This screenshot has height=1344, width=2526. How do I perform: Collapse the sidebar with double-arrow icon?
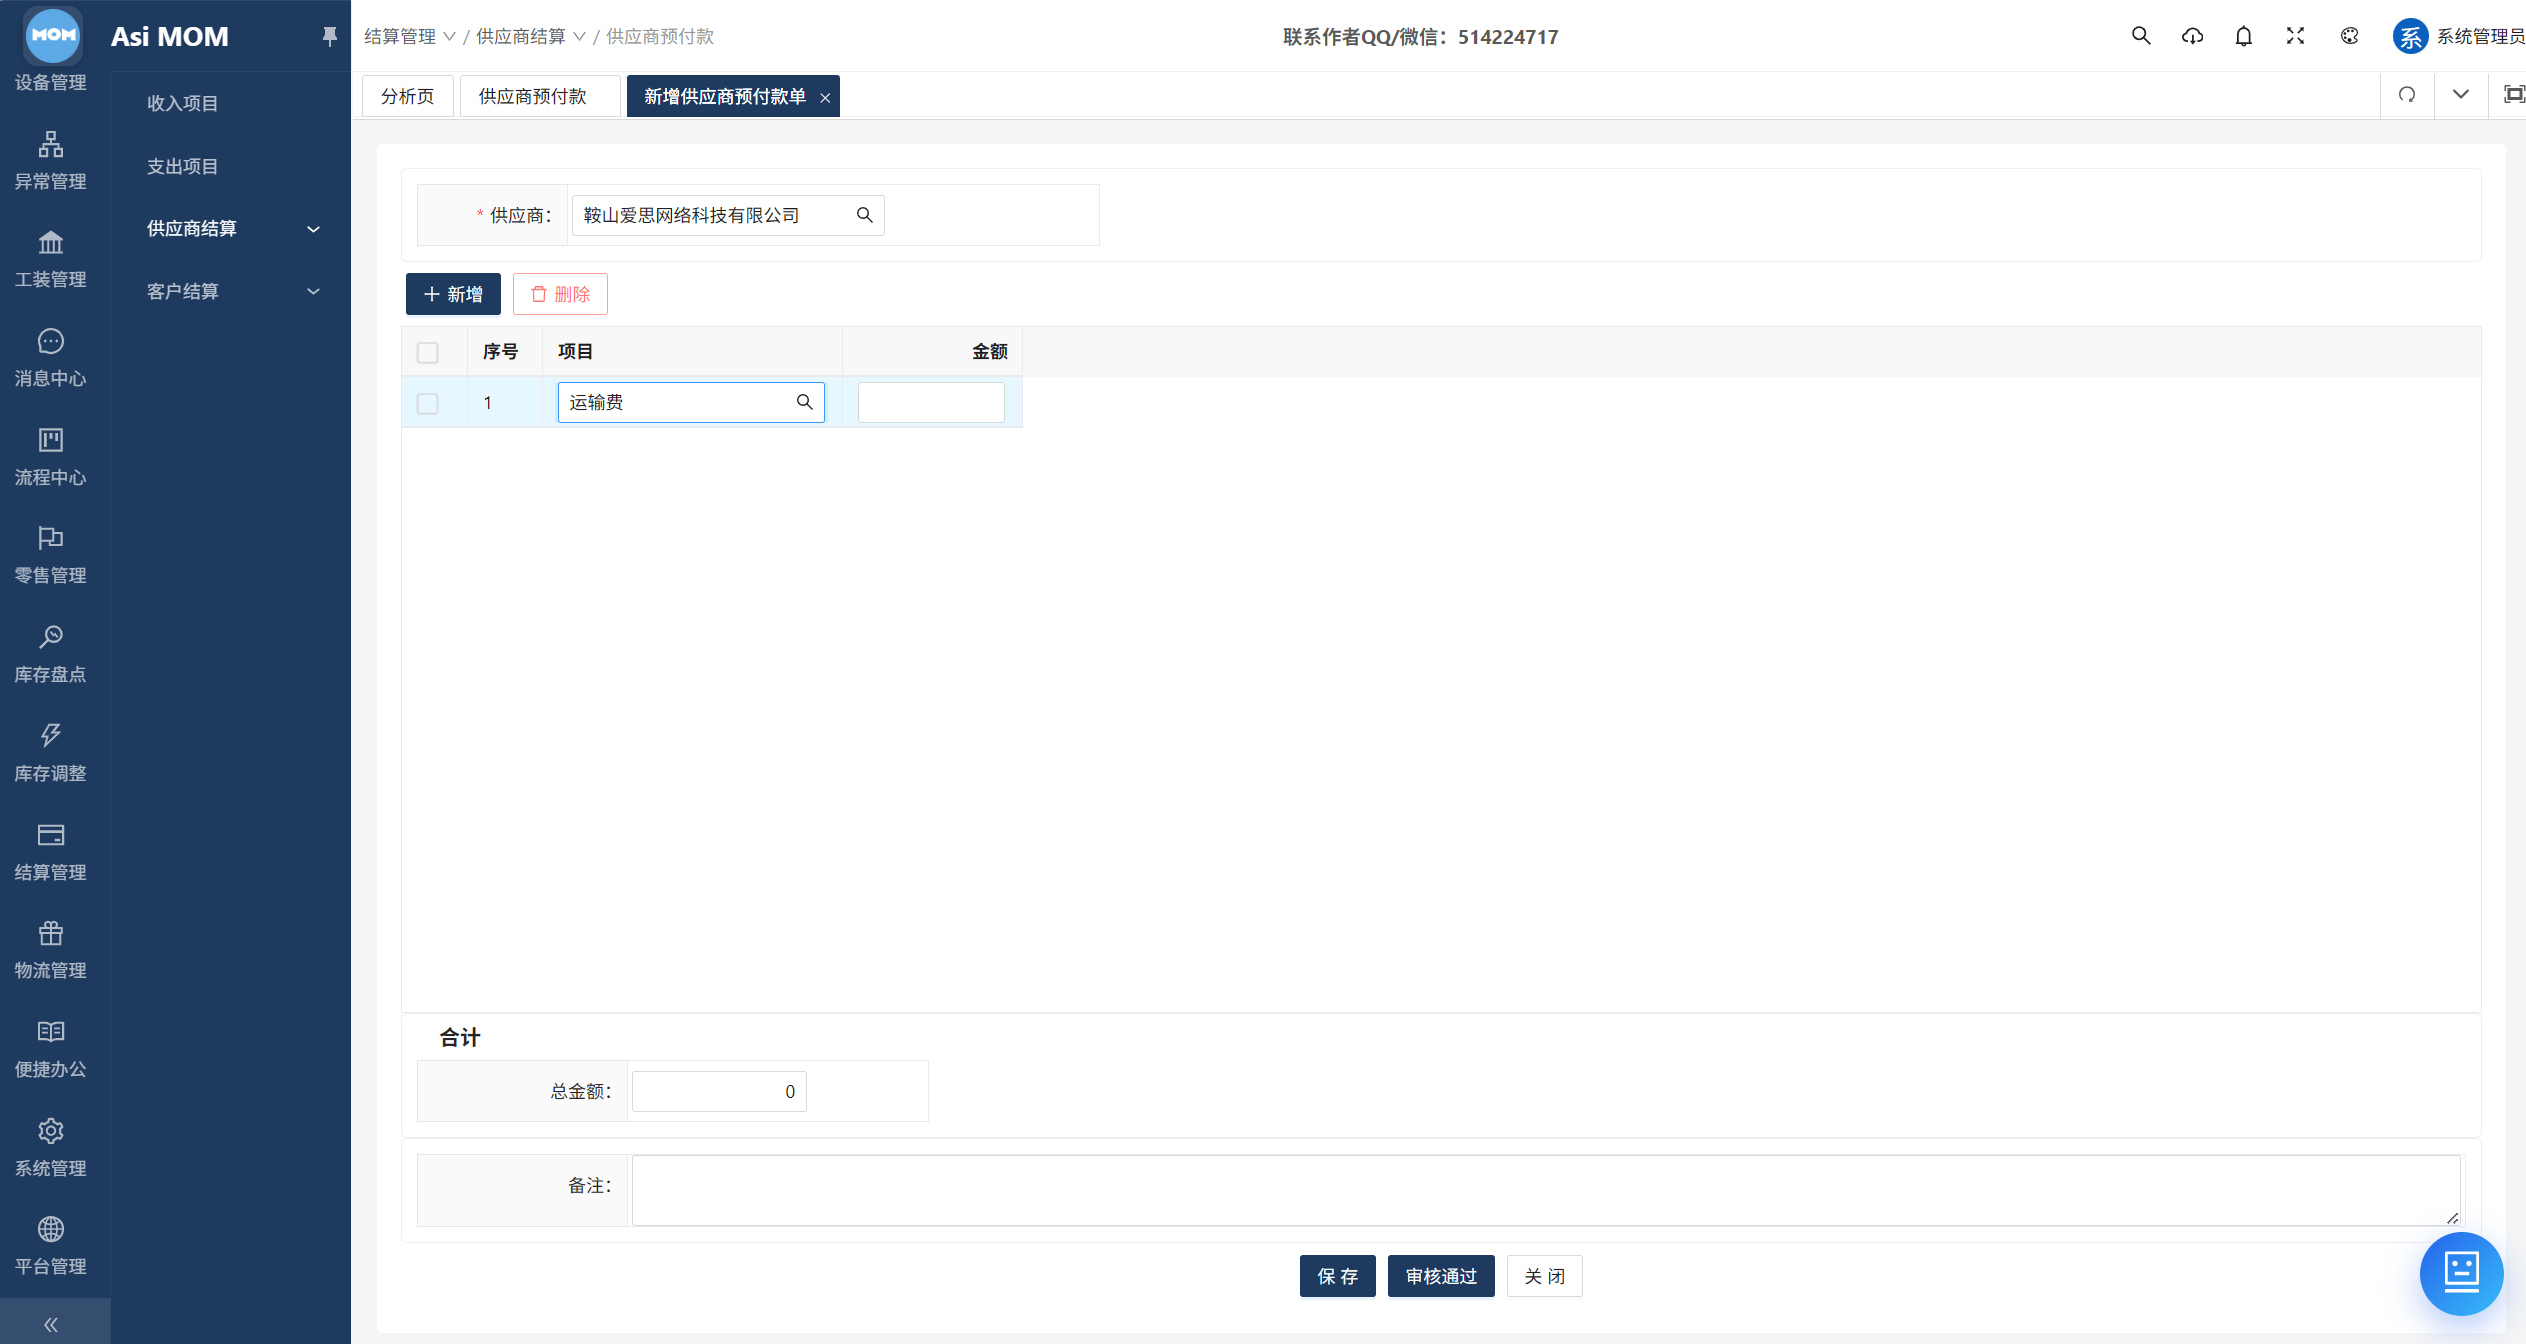tap(51, 1324)
